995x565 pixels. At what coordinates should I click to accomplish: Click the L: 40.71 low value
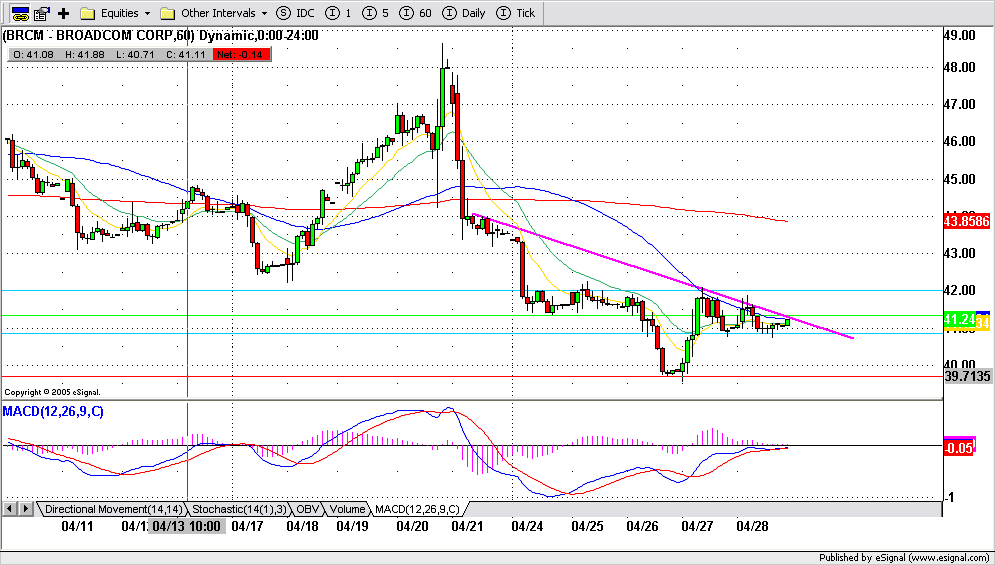point(135,55)
